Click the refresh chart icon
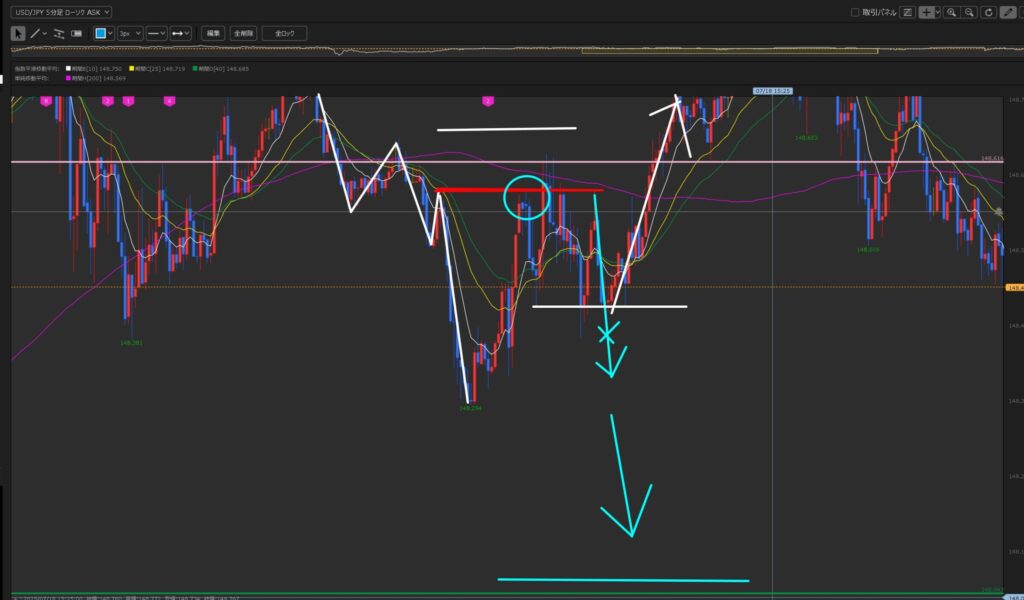This screenshot has width=1024, height=600. click(x=989, y=12)
